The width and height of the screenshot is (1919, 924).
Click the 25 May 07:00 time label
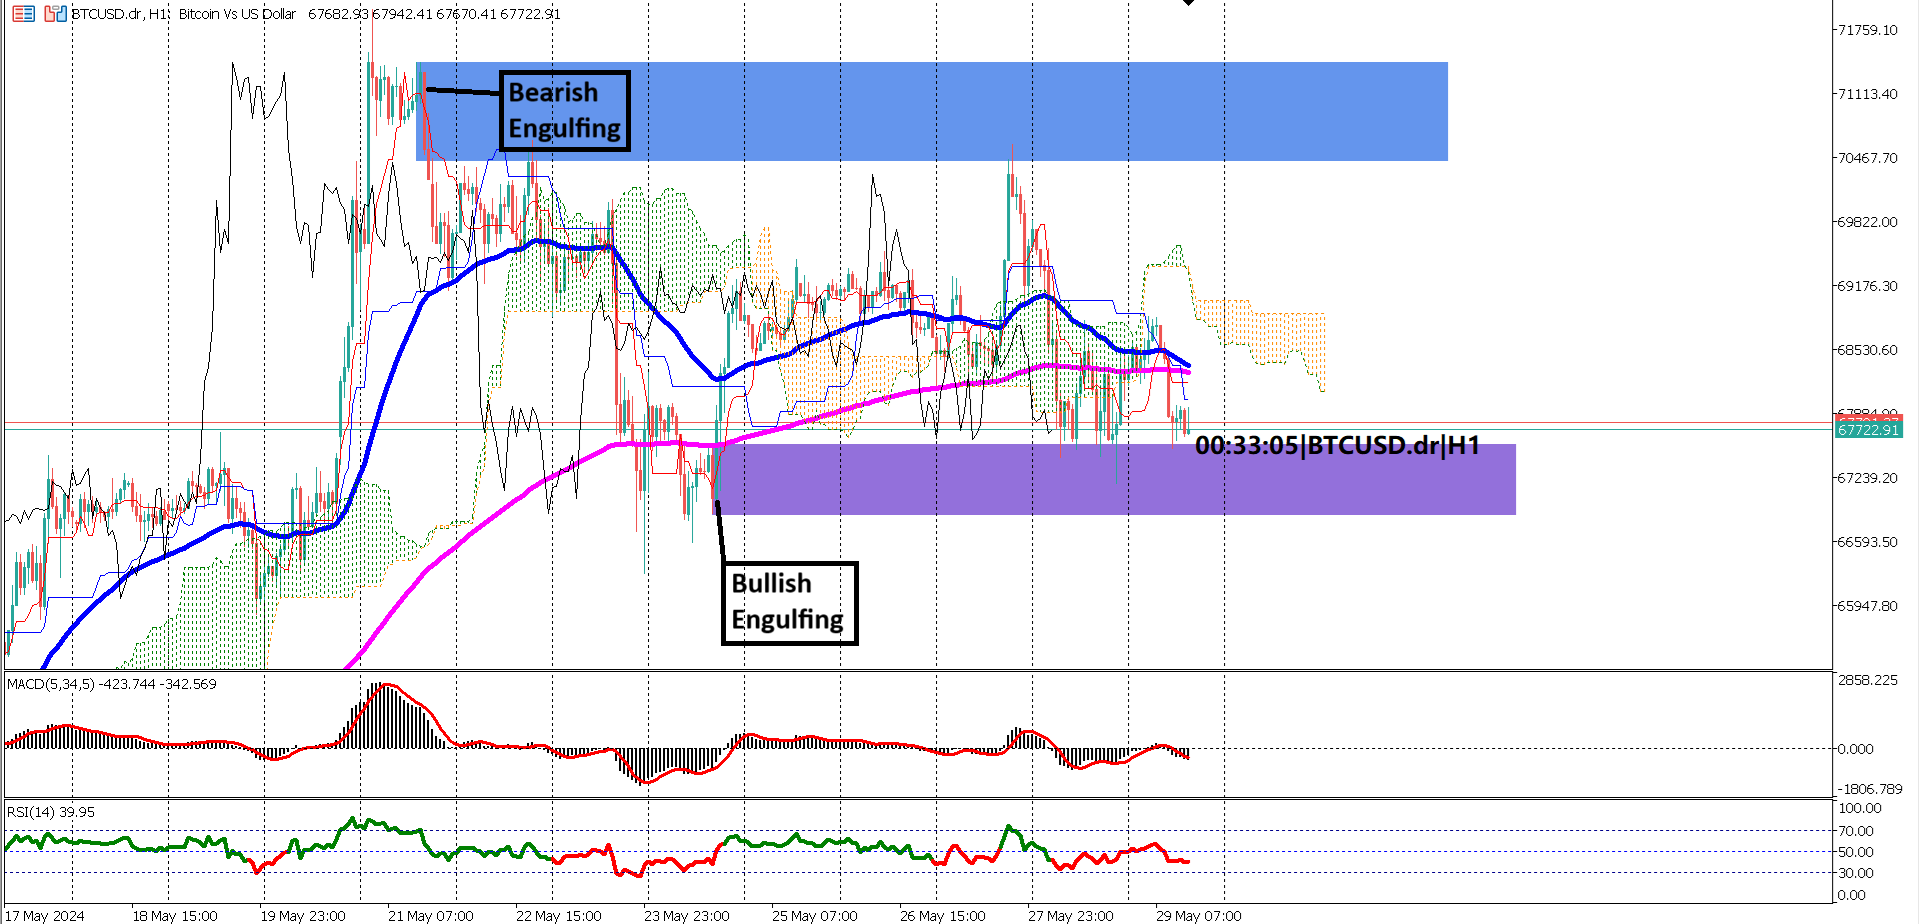click(814, 915)
